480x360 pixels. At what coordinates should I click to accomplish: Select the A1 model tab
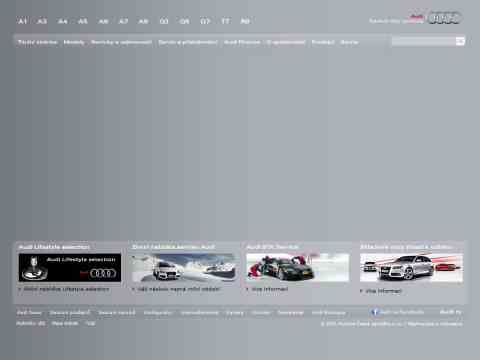pos(22,21)
